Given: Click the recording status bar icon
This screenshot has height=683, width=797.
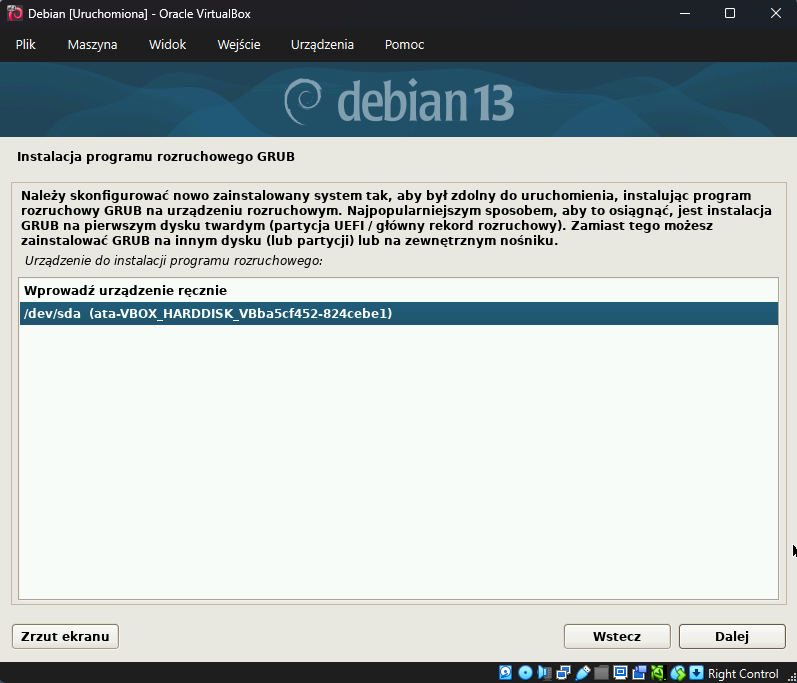Looking at the screenshot, I should pyautogui.click(x=639, y=673).
